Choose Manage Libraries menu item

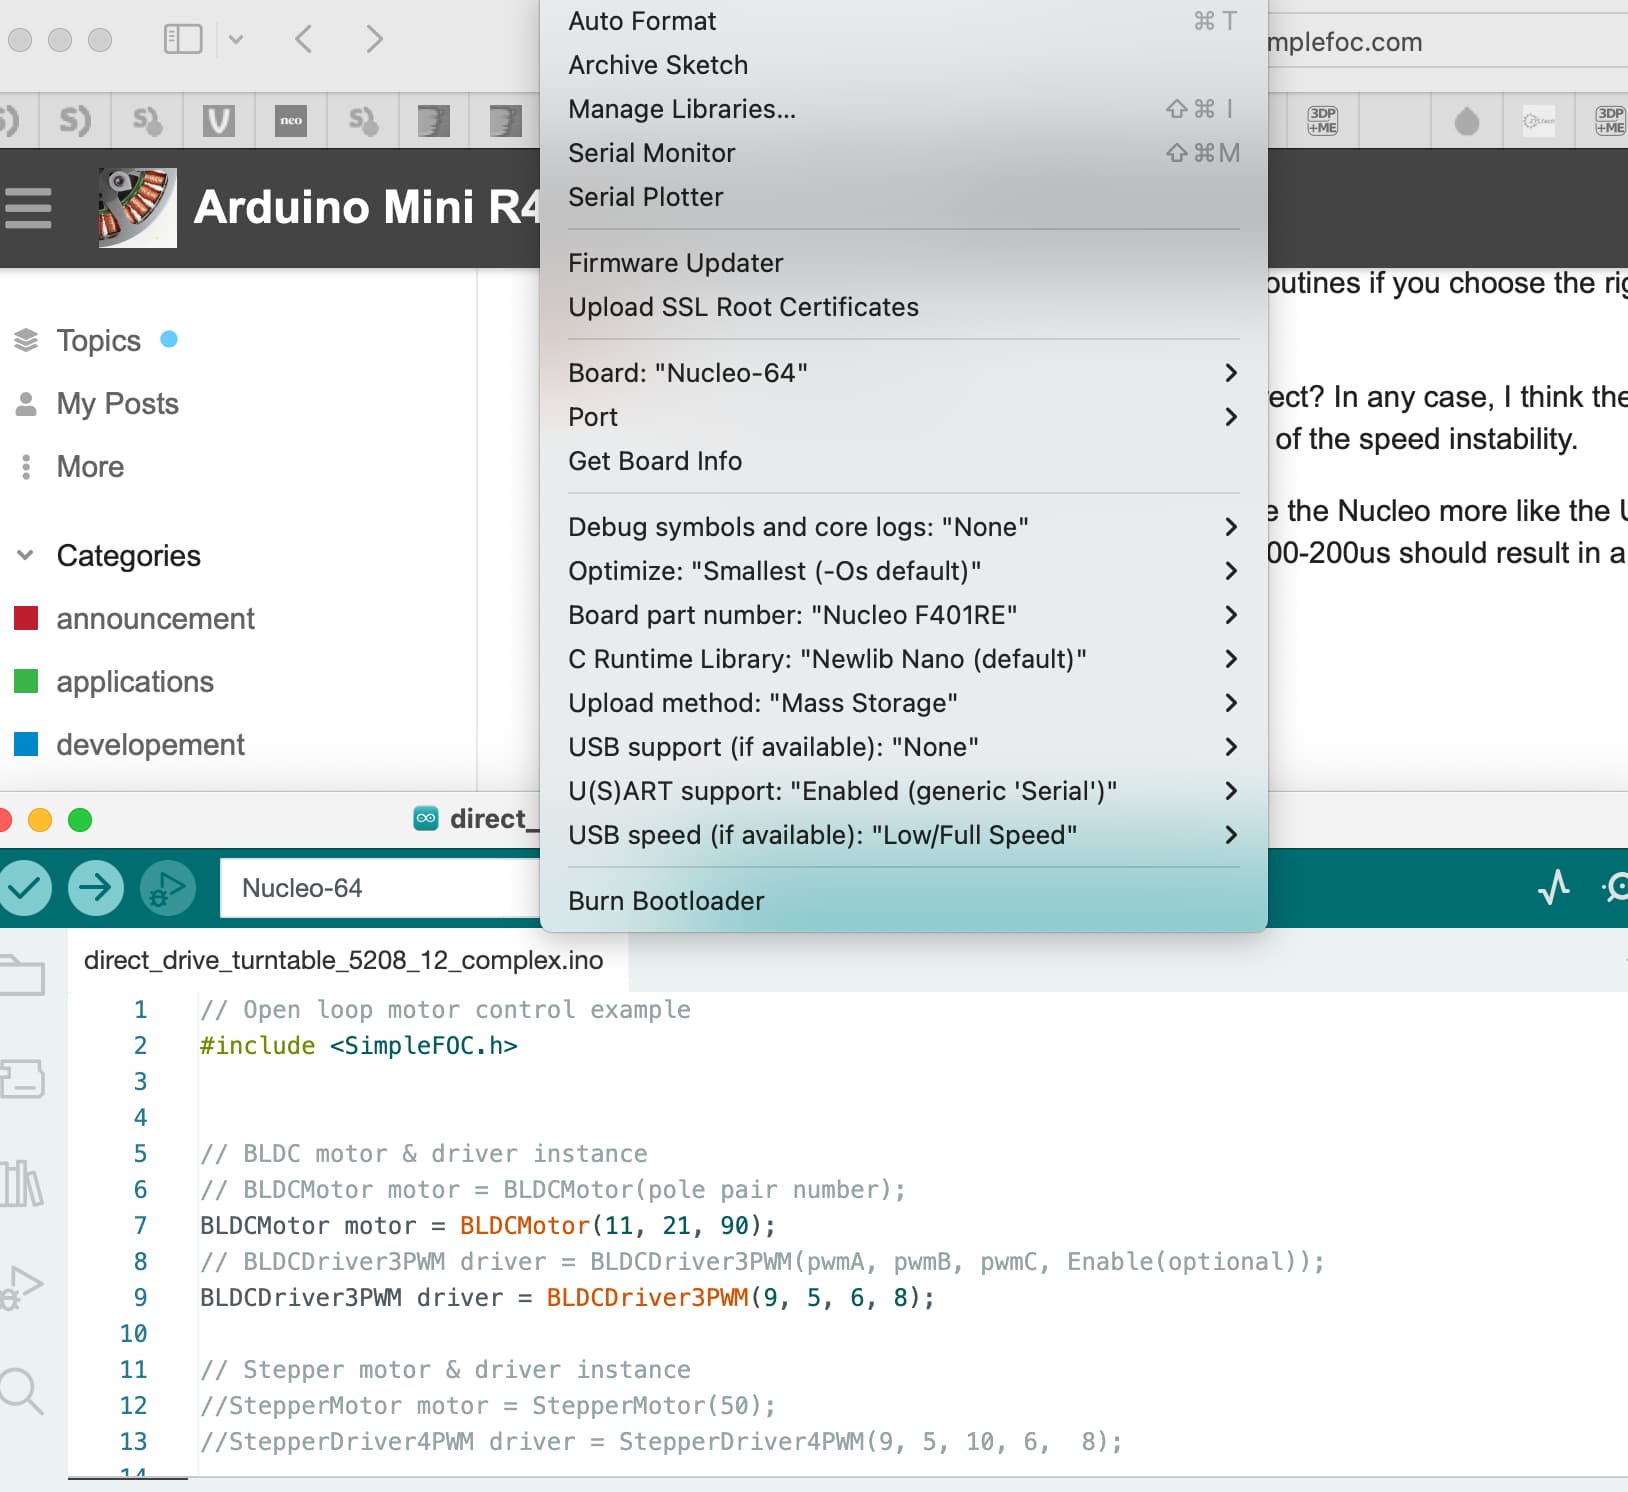pyautogui.click(x=903, y=109)
